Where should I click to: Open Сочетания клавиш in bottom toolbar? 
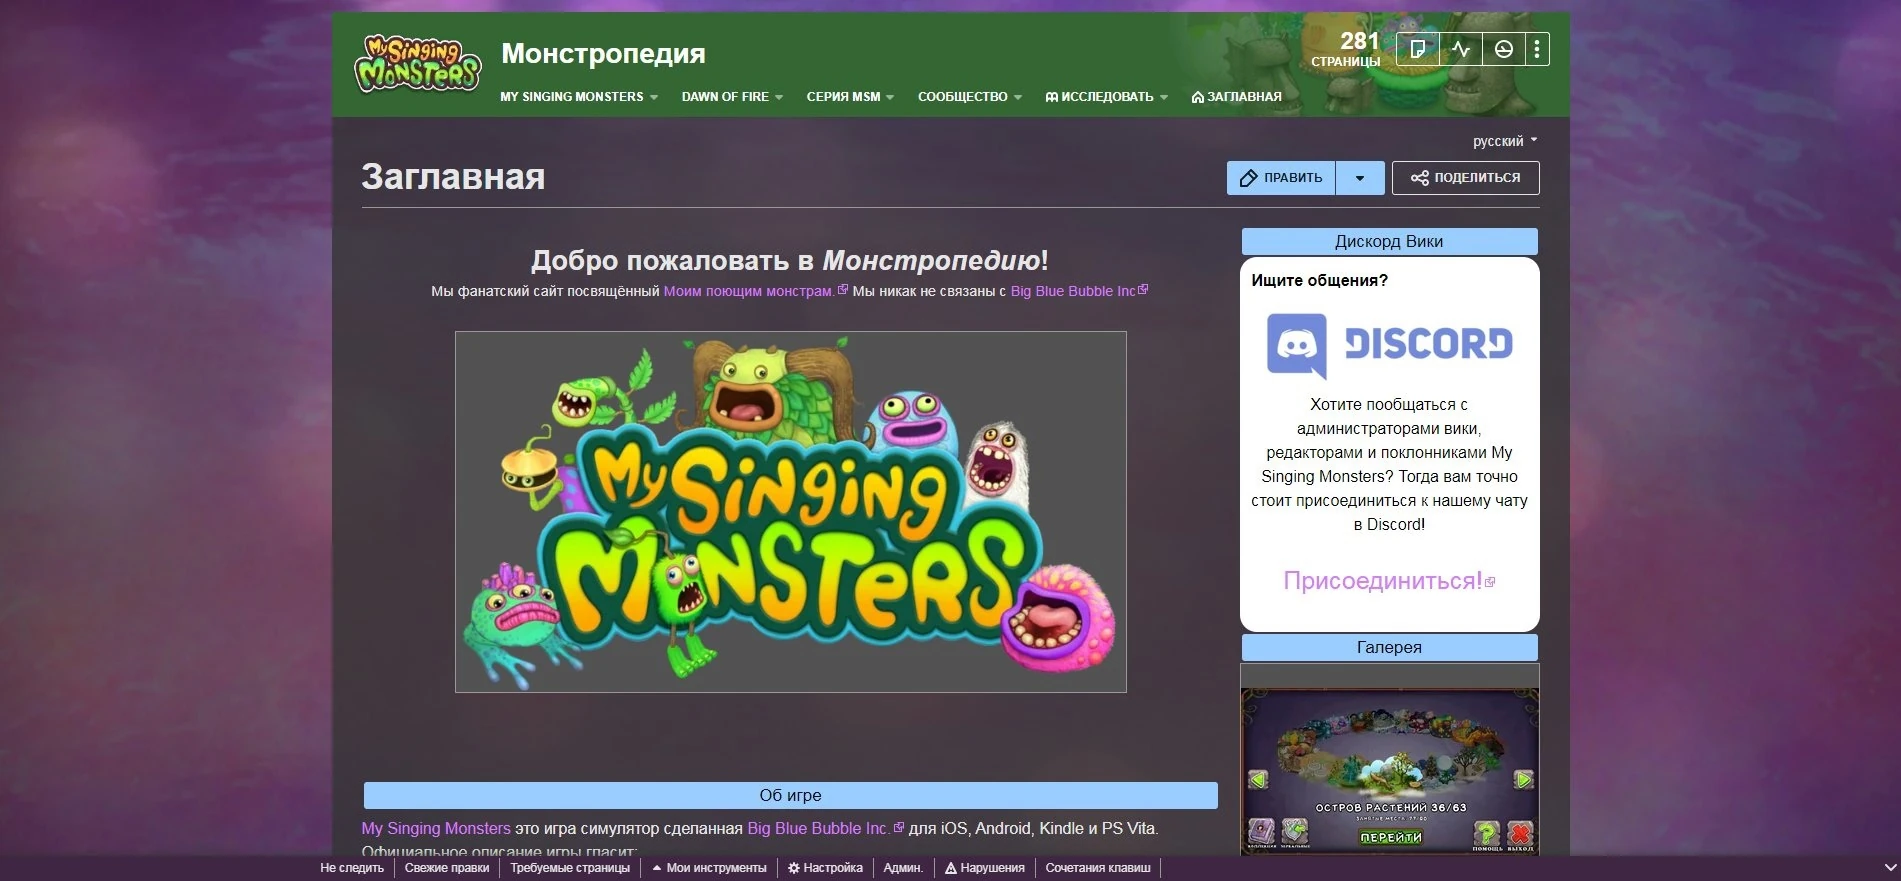(x=1098, y=868)
